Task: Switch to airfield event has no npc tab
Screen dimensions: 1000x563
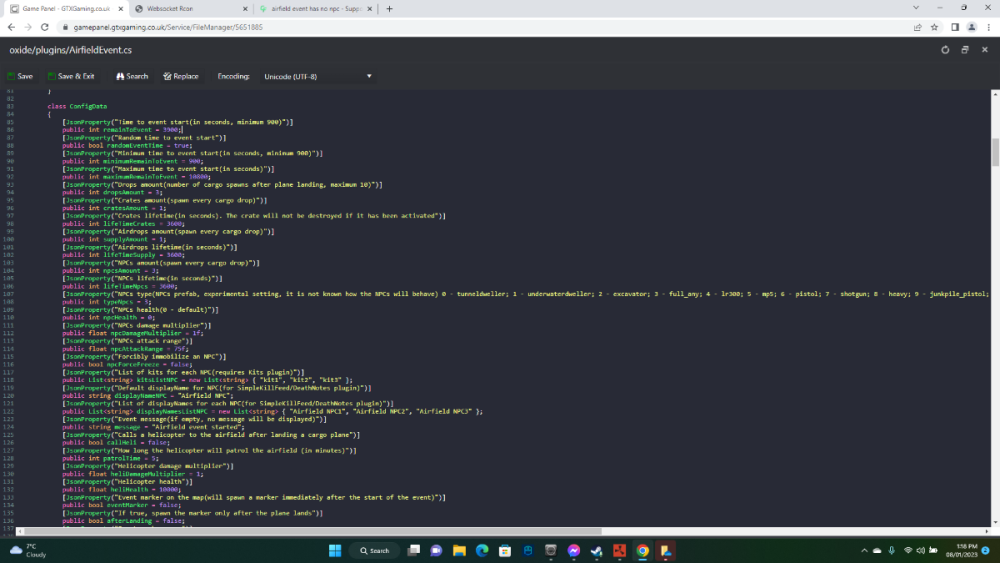Action: tap(316, 9)
